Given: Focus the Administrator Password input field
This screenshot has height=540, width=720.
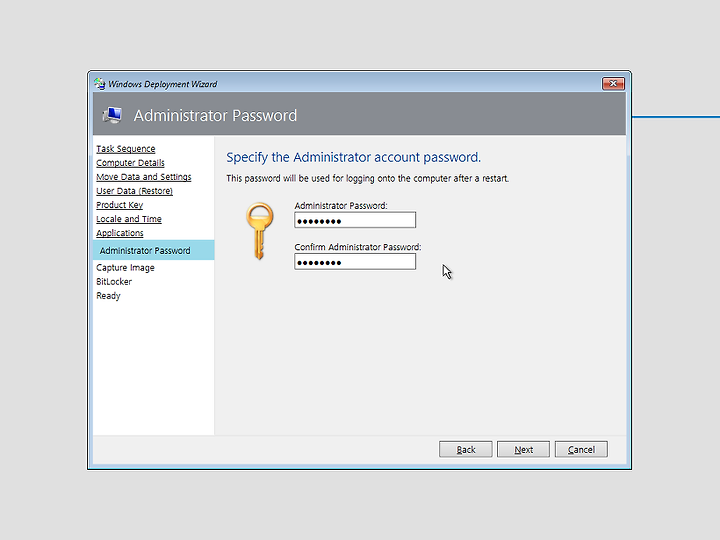Looking at the screenshot, I should point(355,220).
